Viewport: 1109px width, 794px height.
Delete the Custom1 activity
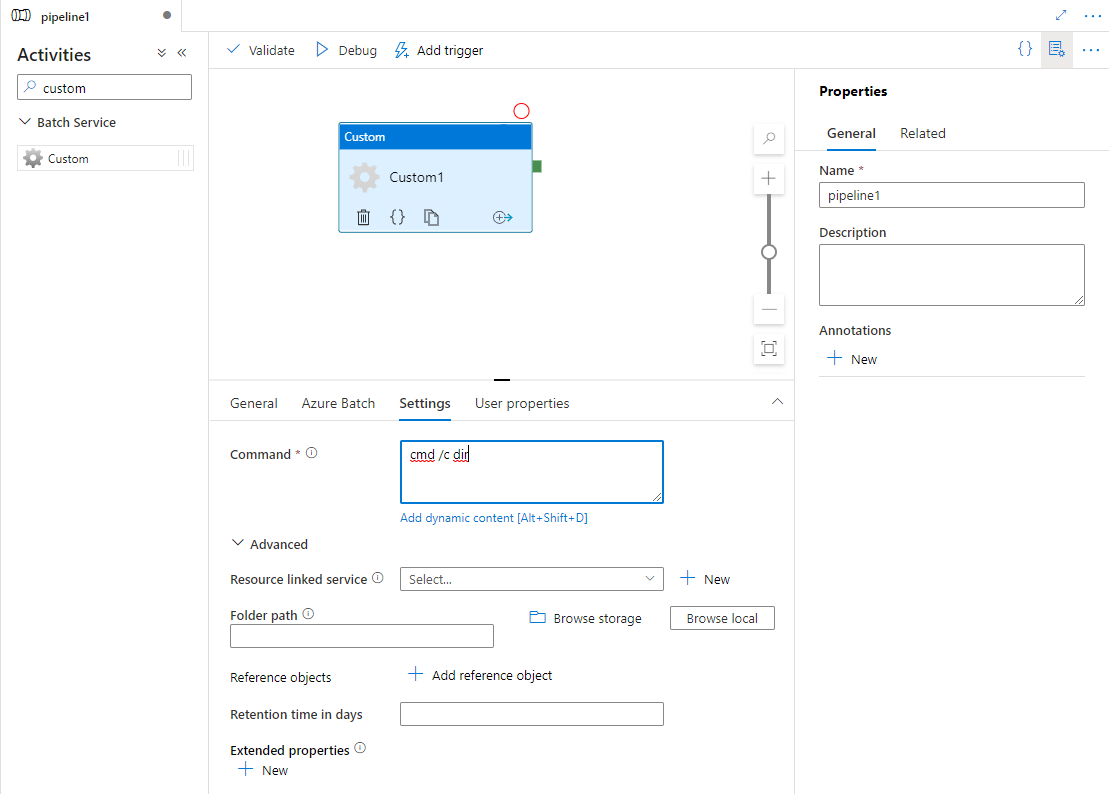[363, 217]
